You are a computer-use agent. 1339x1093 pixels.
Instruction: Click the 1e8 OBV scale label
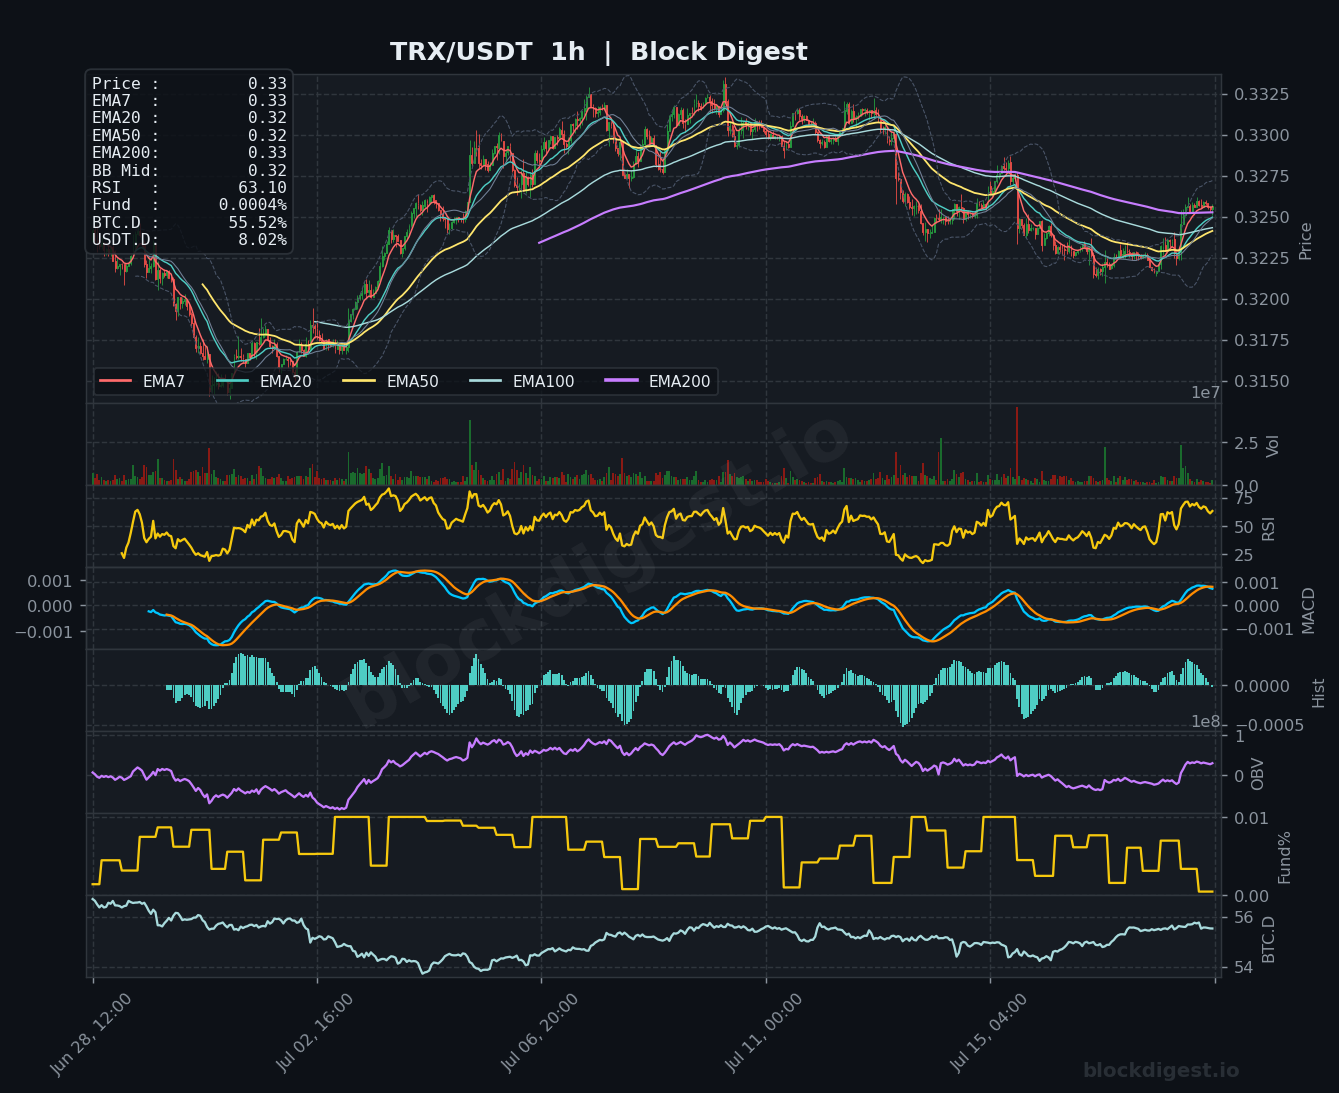(1205, 722)
